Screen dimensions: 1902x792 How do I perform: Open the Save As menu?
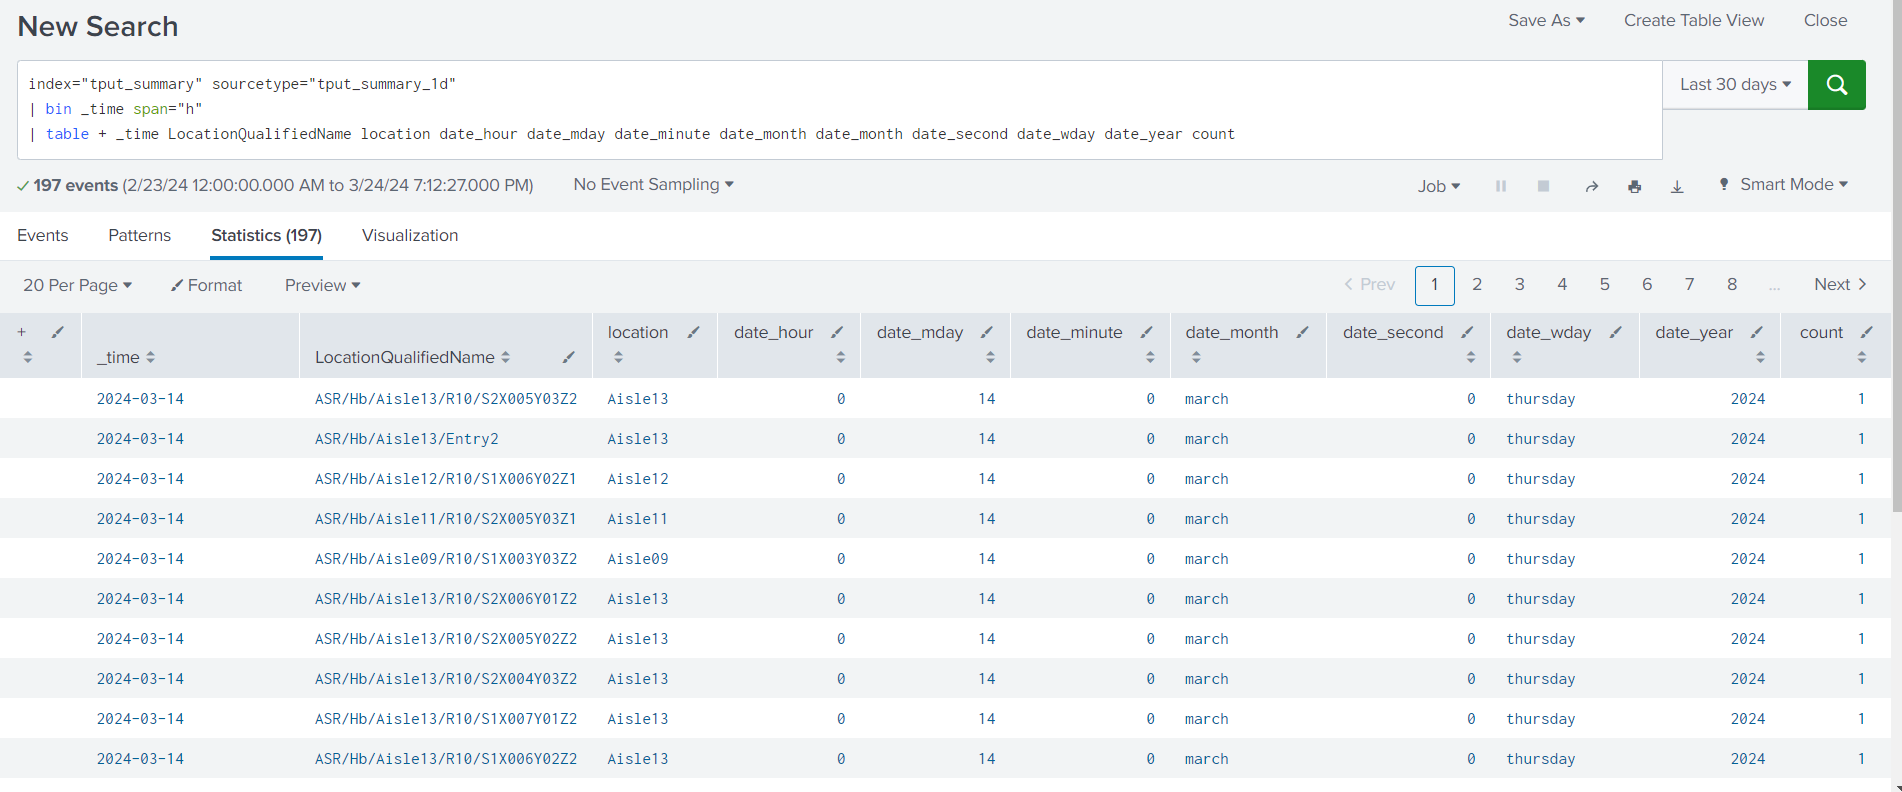coord(1546,20)
